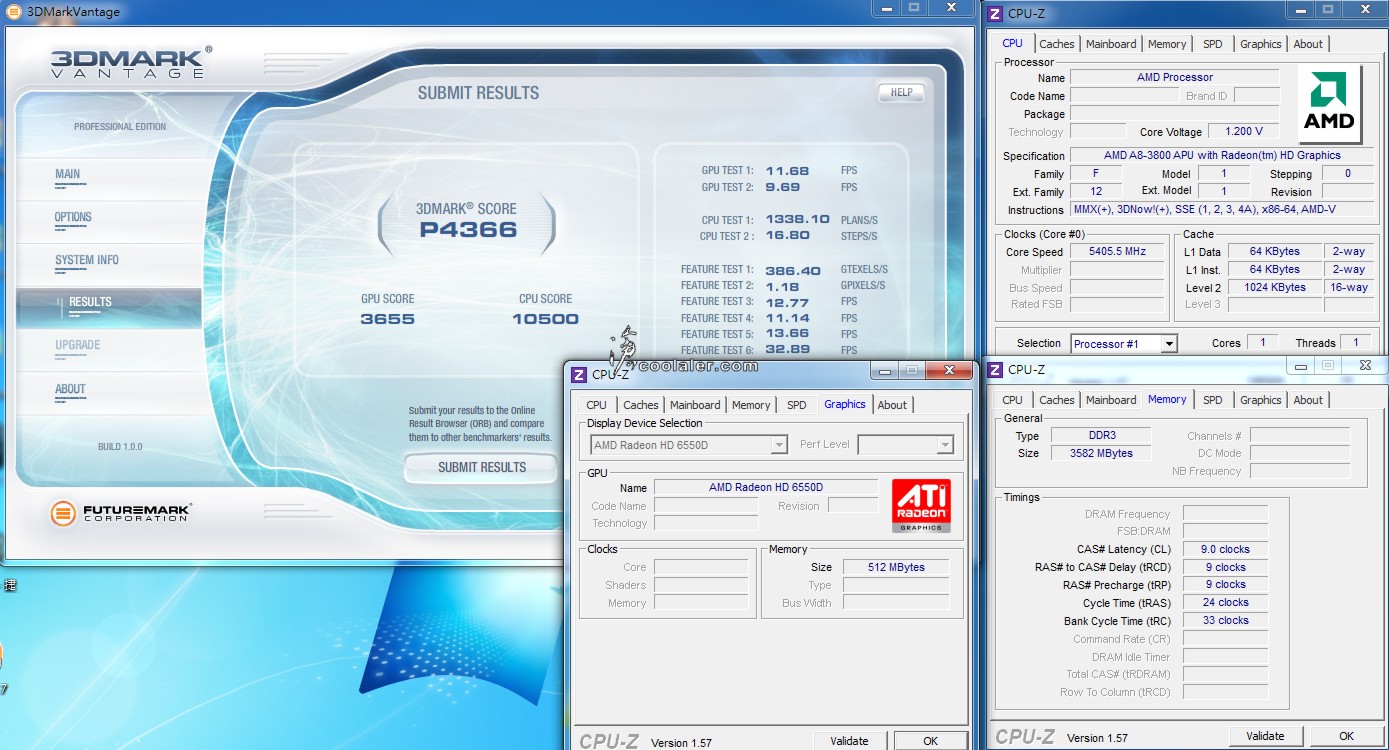Click the 3DMark Vantage logo
The width and height of the screenshot is (1389, 750).
pyautogui.click(x=131, y=62)
